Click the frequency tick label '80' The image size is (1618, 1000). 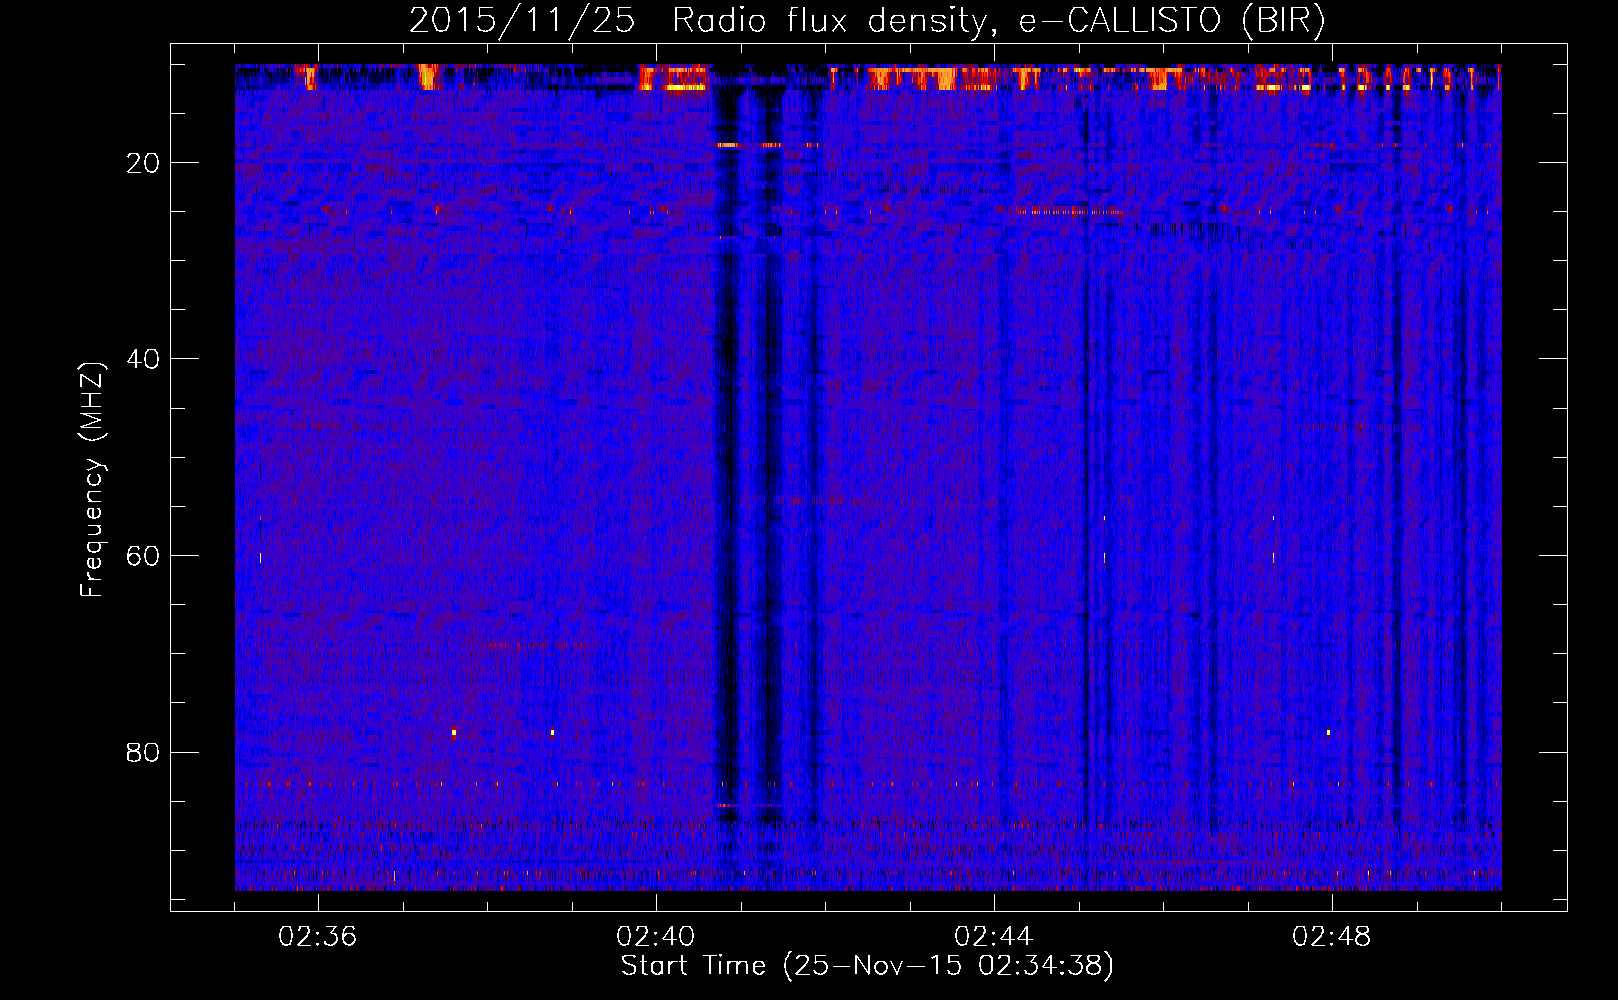tap(144, 753)
